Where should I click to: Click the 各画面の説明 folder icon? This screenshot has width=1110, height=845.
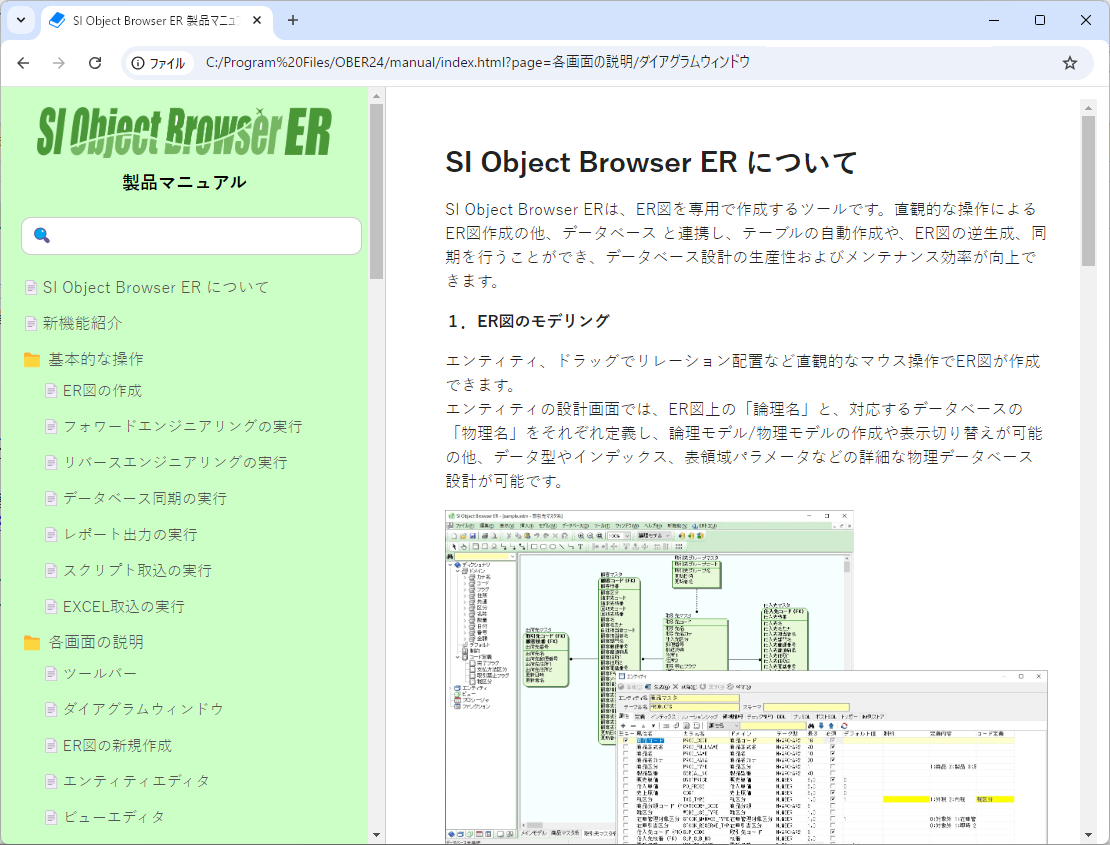(x=33, y=642)
